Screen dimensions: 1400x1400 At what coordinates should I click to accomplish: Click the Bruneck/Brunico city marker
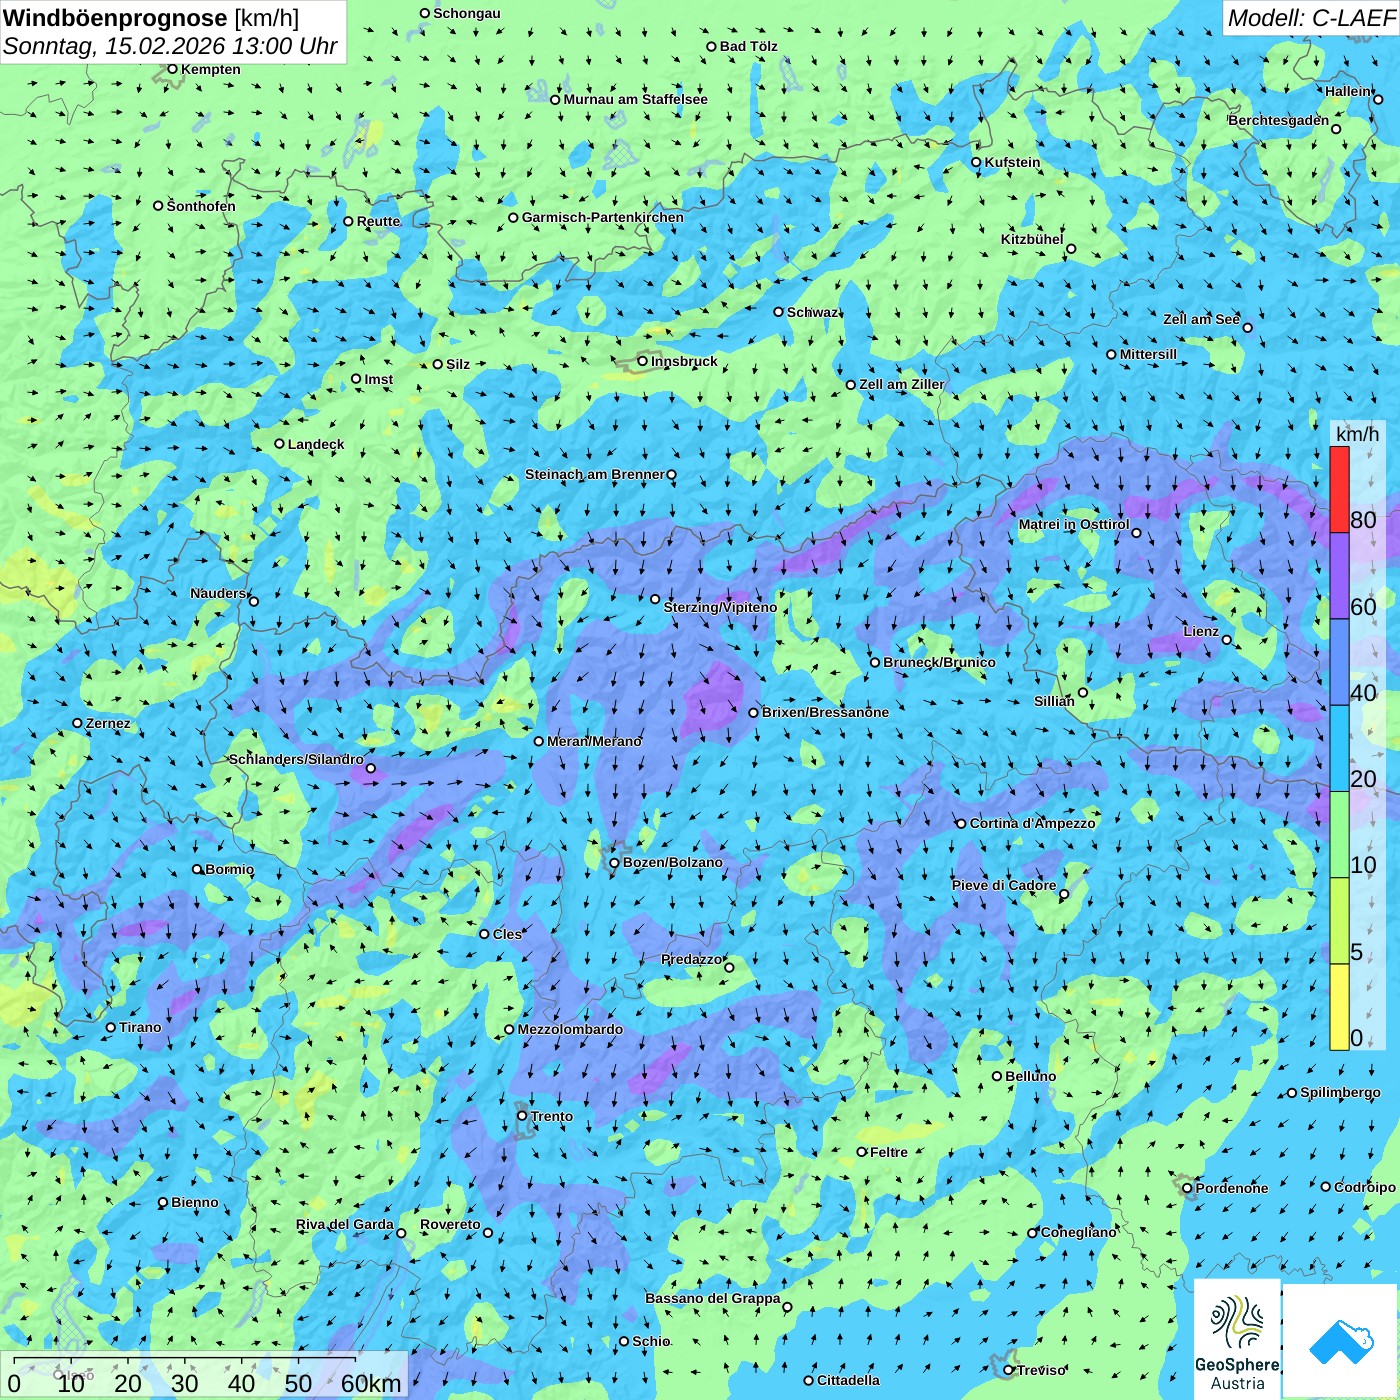[x=875, y=662]
